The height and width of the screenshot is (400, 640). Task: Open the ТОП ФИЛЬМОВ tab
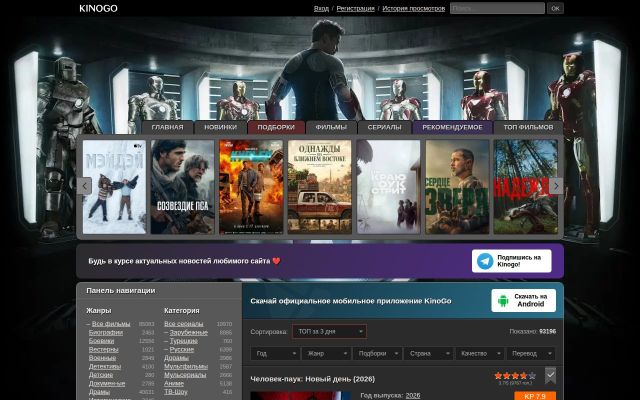point(528,127)
